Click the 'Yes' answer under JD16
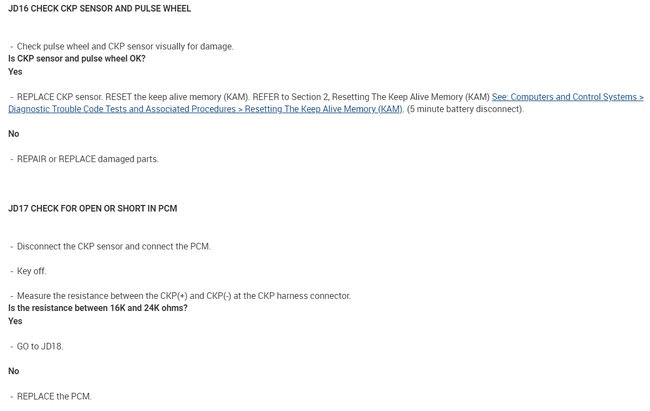650x411 pixels. tap(15, 72)
